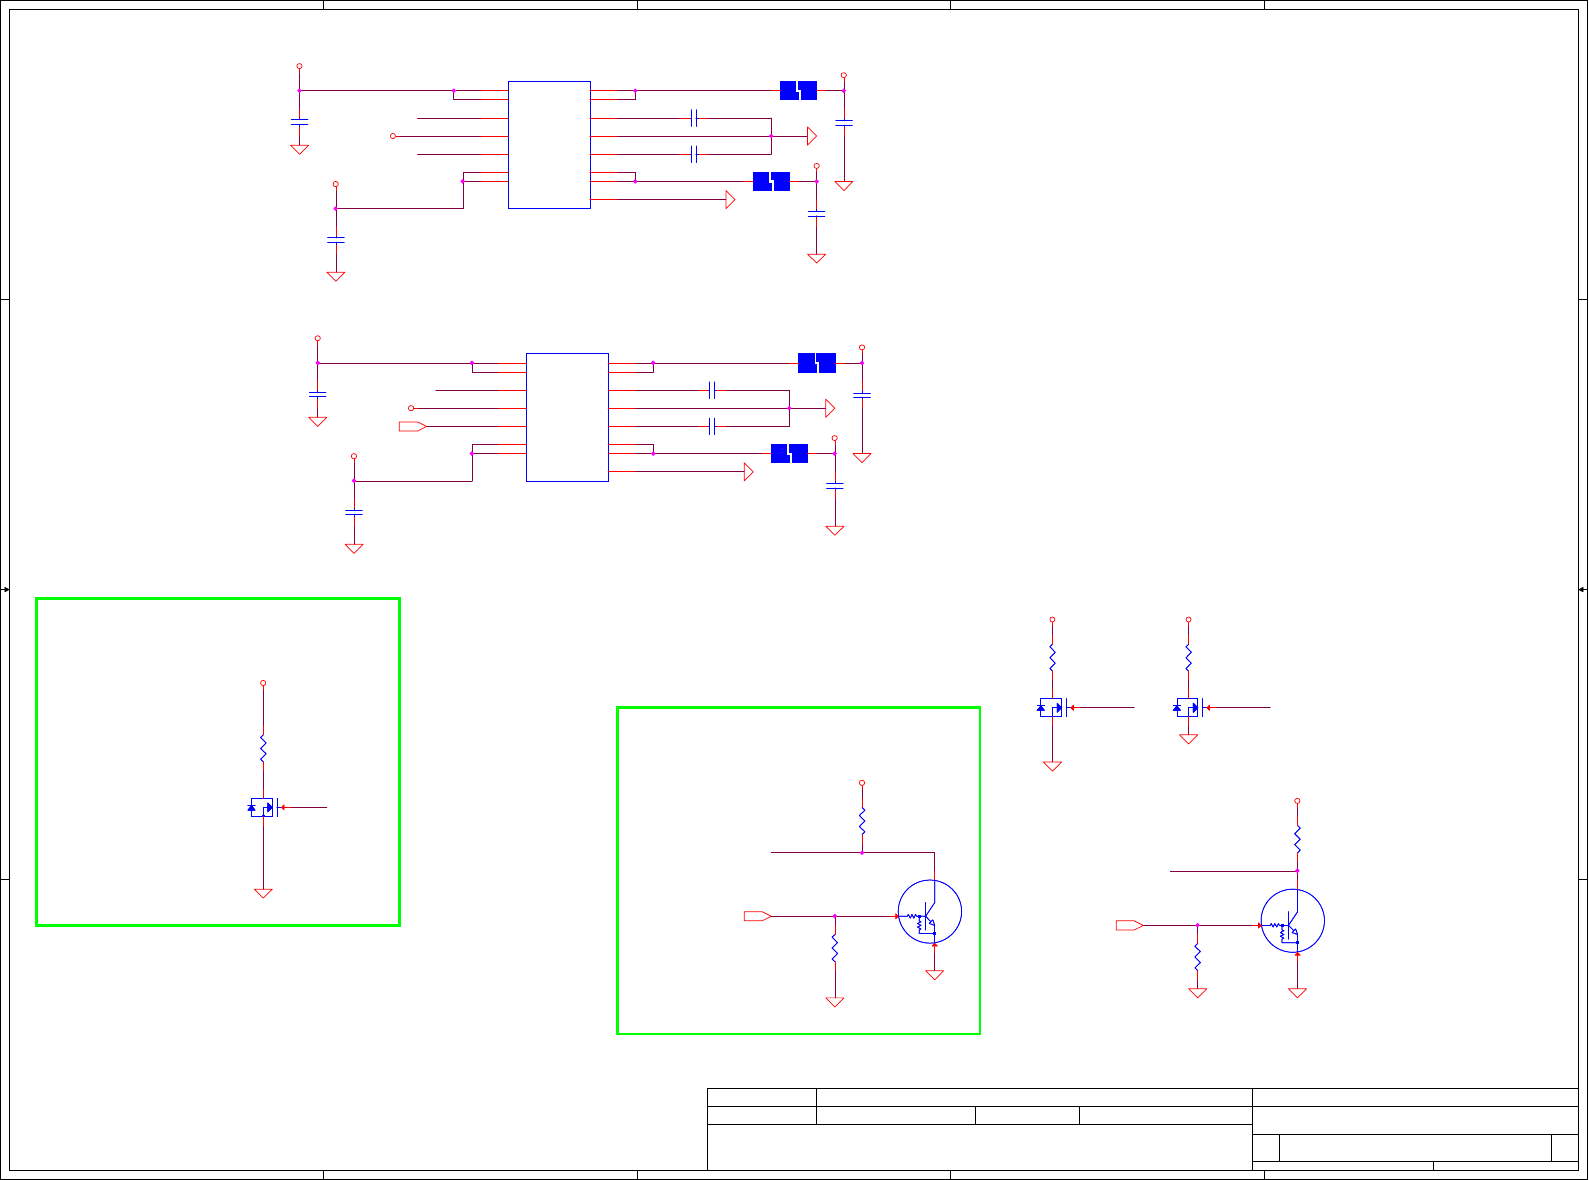The width and height of the screenshot is (1589, 1180).
Task: Click arrow on bottom-right output of lower IC
Action: [749, 472]
